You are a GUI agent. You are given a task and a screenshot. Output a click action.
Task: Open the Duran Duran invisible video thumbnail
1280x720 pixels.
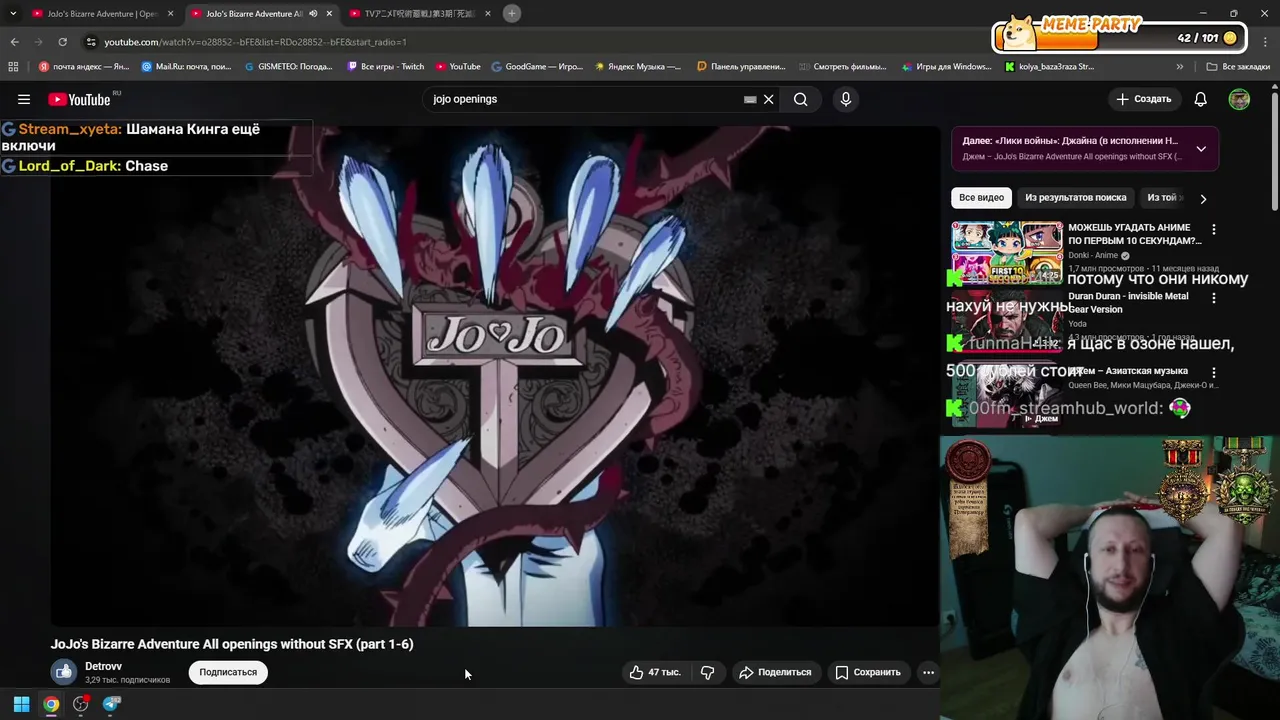coord(1006,320)
